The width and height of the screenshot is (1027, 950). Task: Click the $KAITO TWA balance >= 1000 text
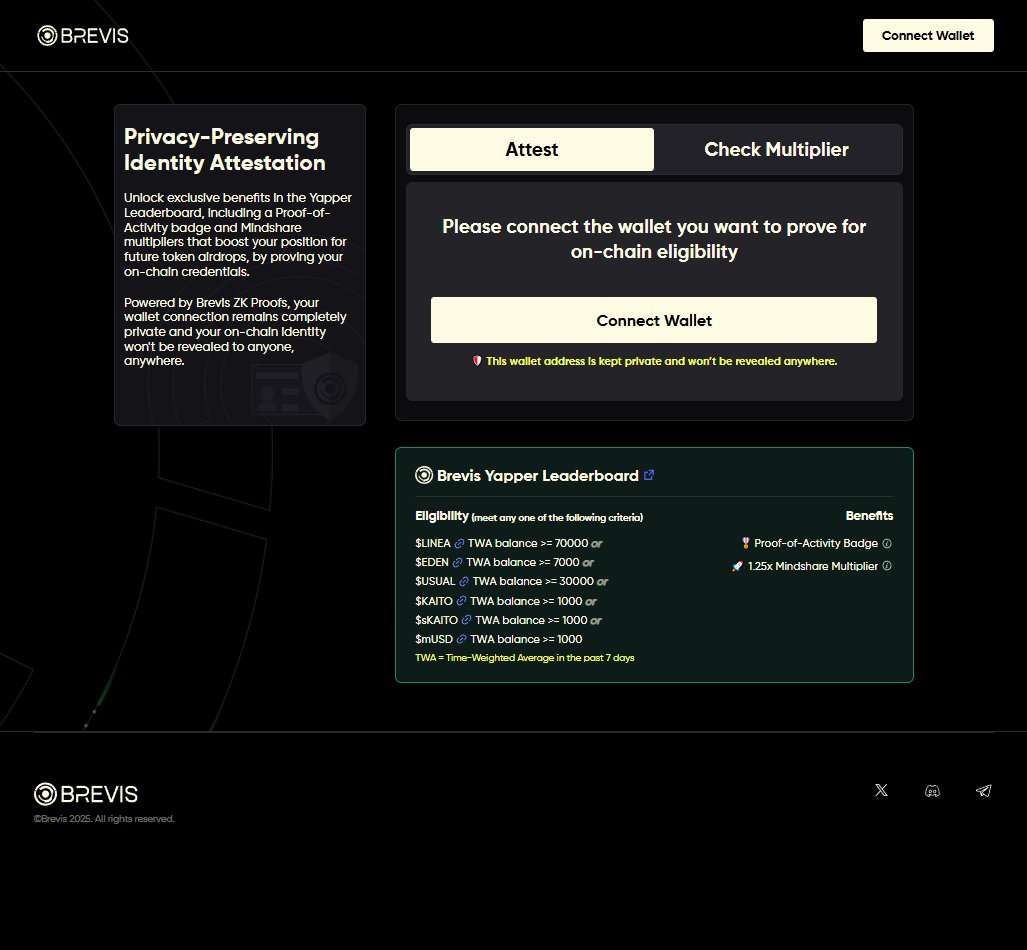[498, 601]
